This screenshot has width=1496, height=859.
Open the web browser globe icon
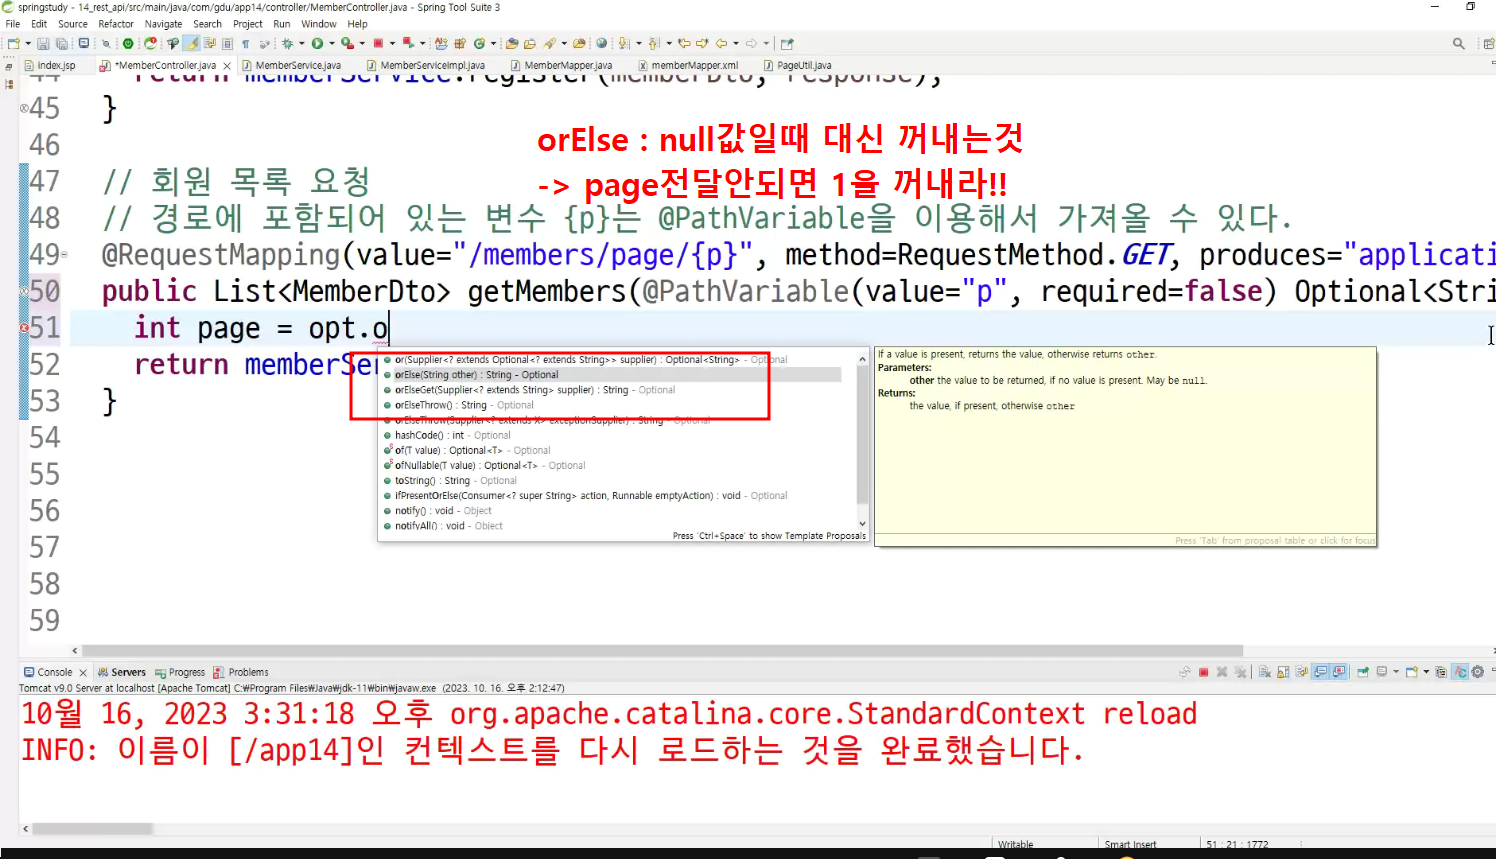pos(601,43)
